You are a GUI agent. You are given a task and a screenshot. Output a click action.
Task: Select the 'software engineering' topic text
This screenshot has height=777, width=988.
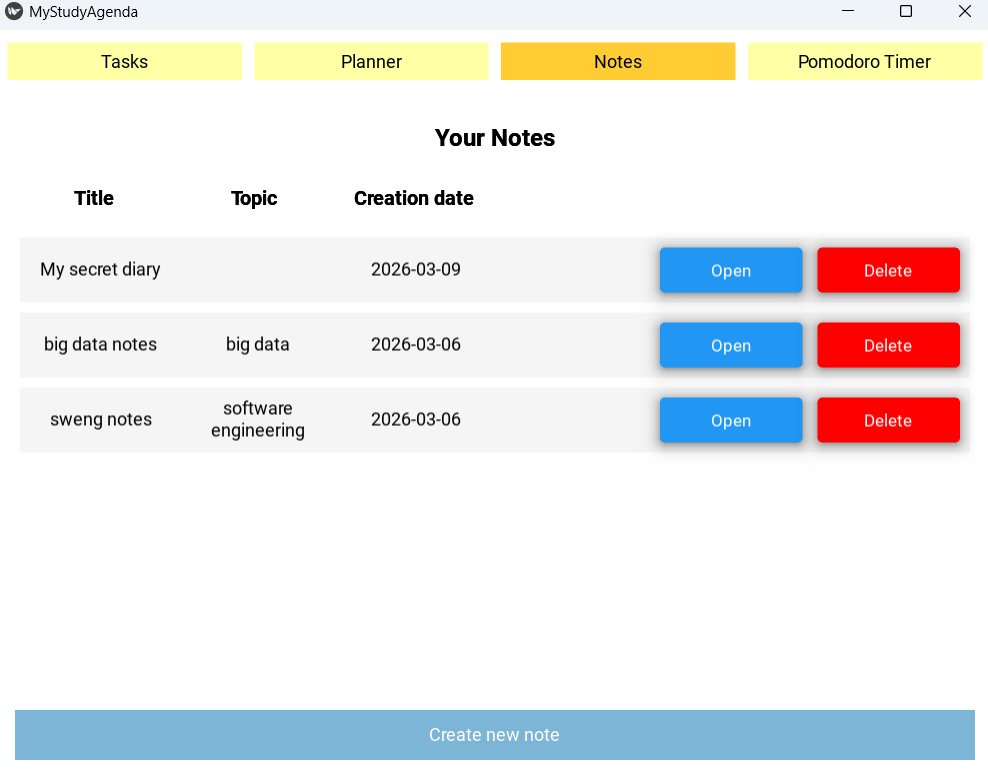pos(258,420)
